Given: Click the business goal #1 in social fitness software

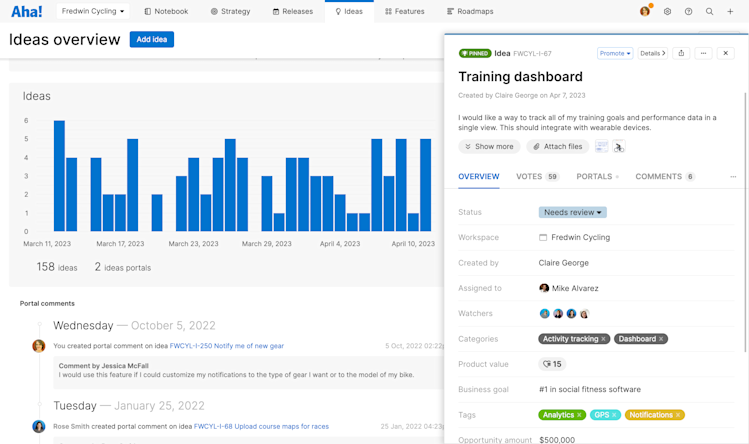Looking at the screenshot, I should (x=590, y=390).
